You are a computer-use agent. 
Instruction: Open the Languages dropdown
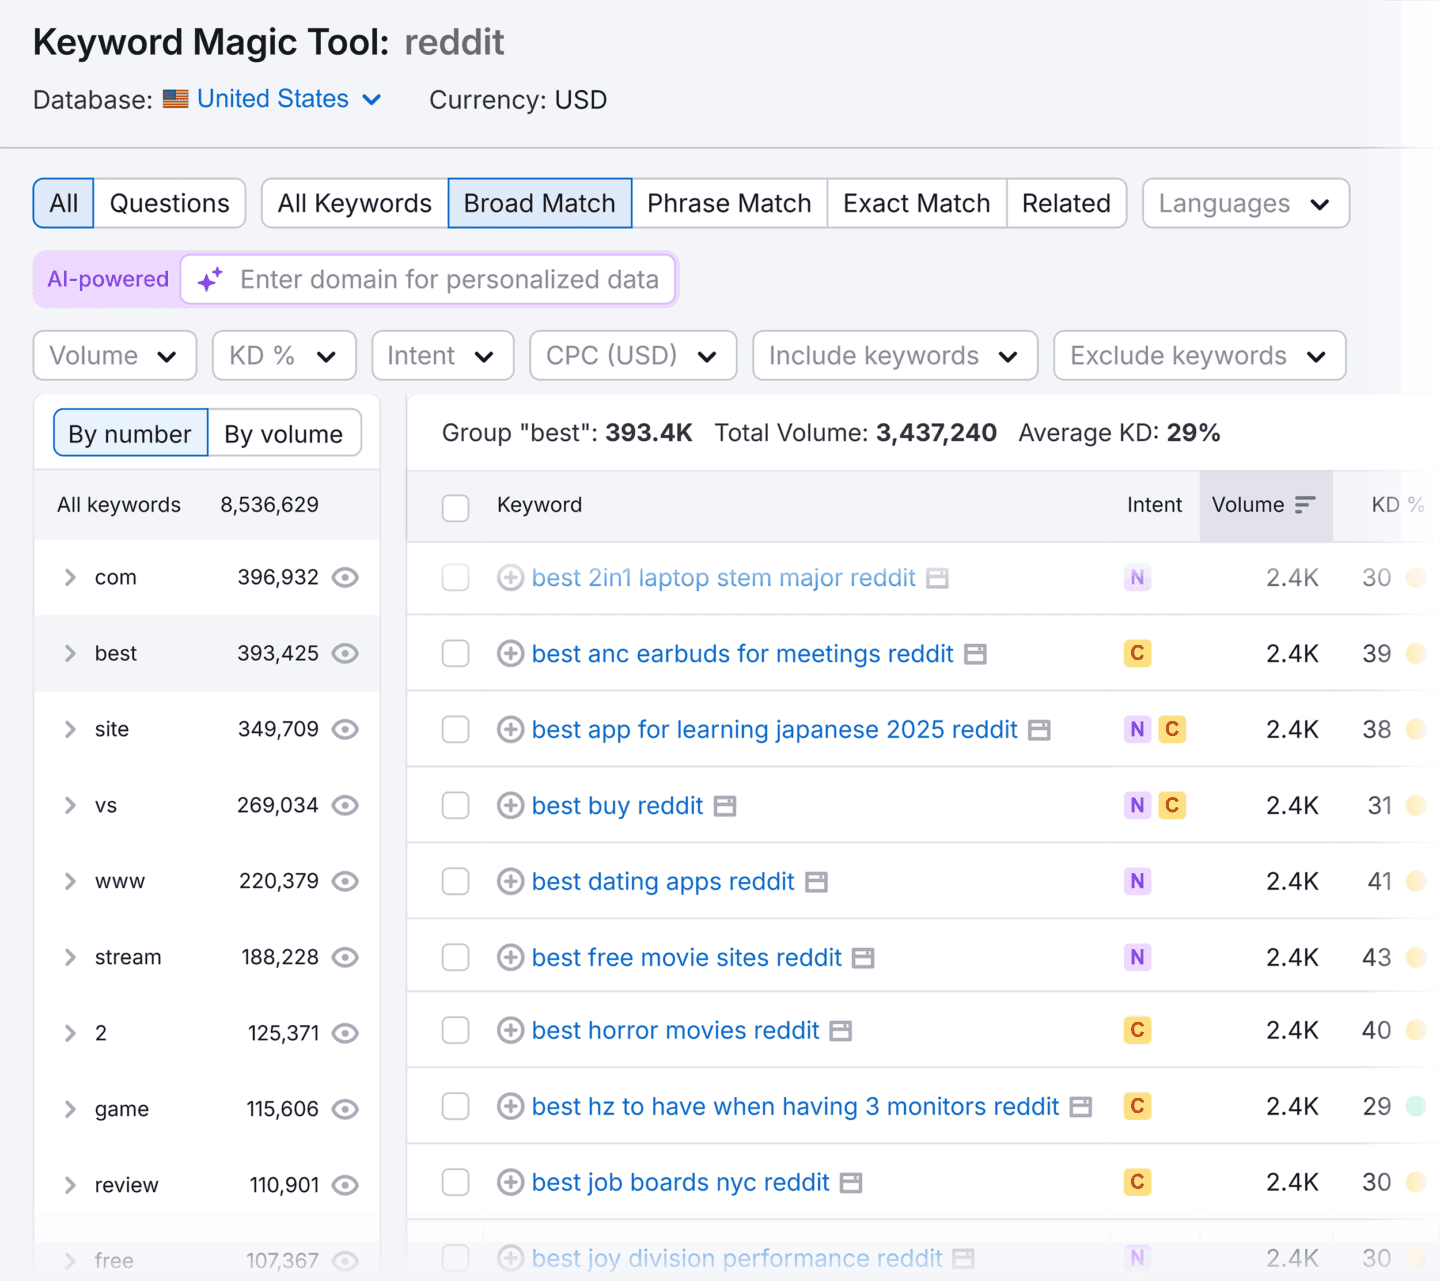click(1245, 203)
